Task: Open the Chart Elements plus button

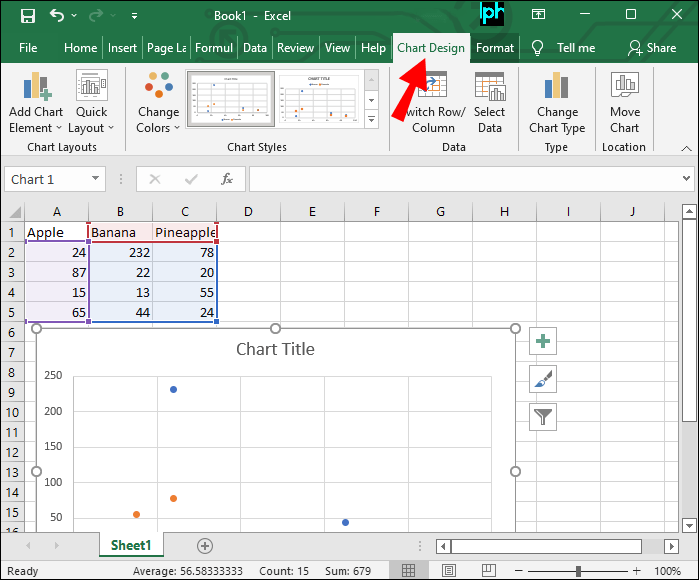Action: pos(543,341)
